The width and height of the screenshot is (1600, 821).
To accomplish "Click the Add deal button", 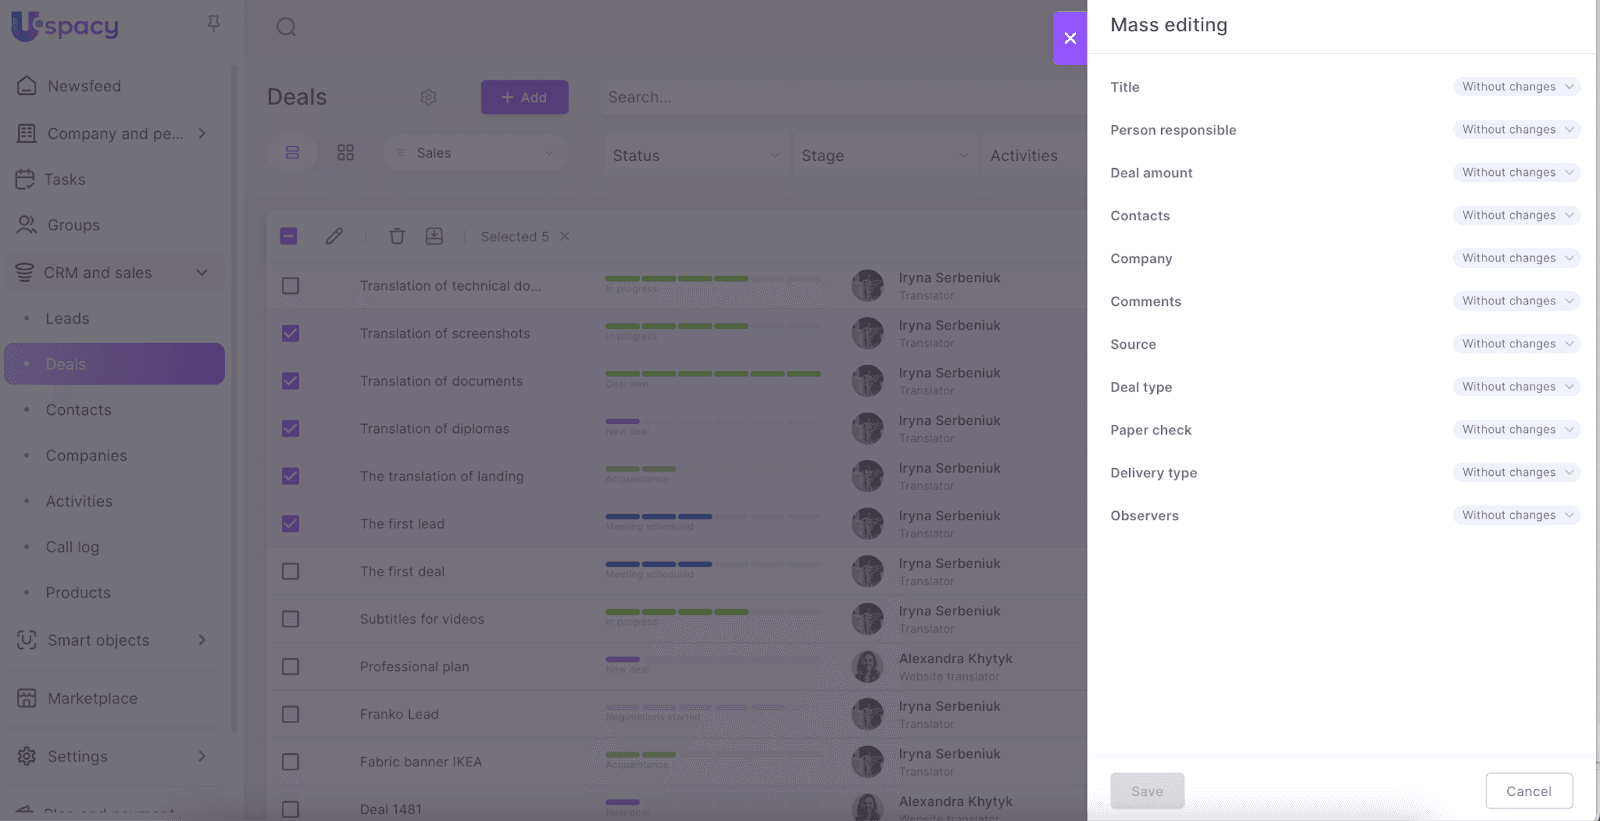I will [524, 97].
